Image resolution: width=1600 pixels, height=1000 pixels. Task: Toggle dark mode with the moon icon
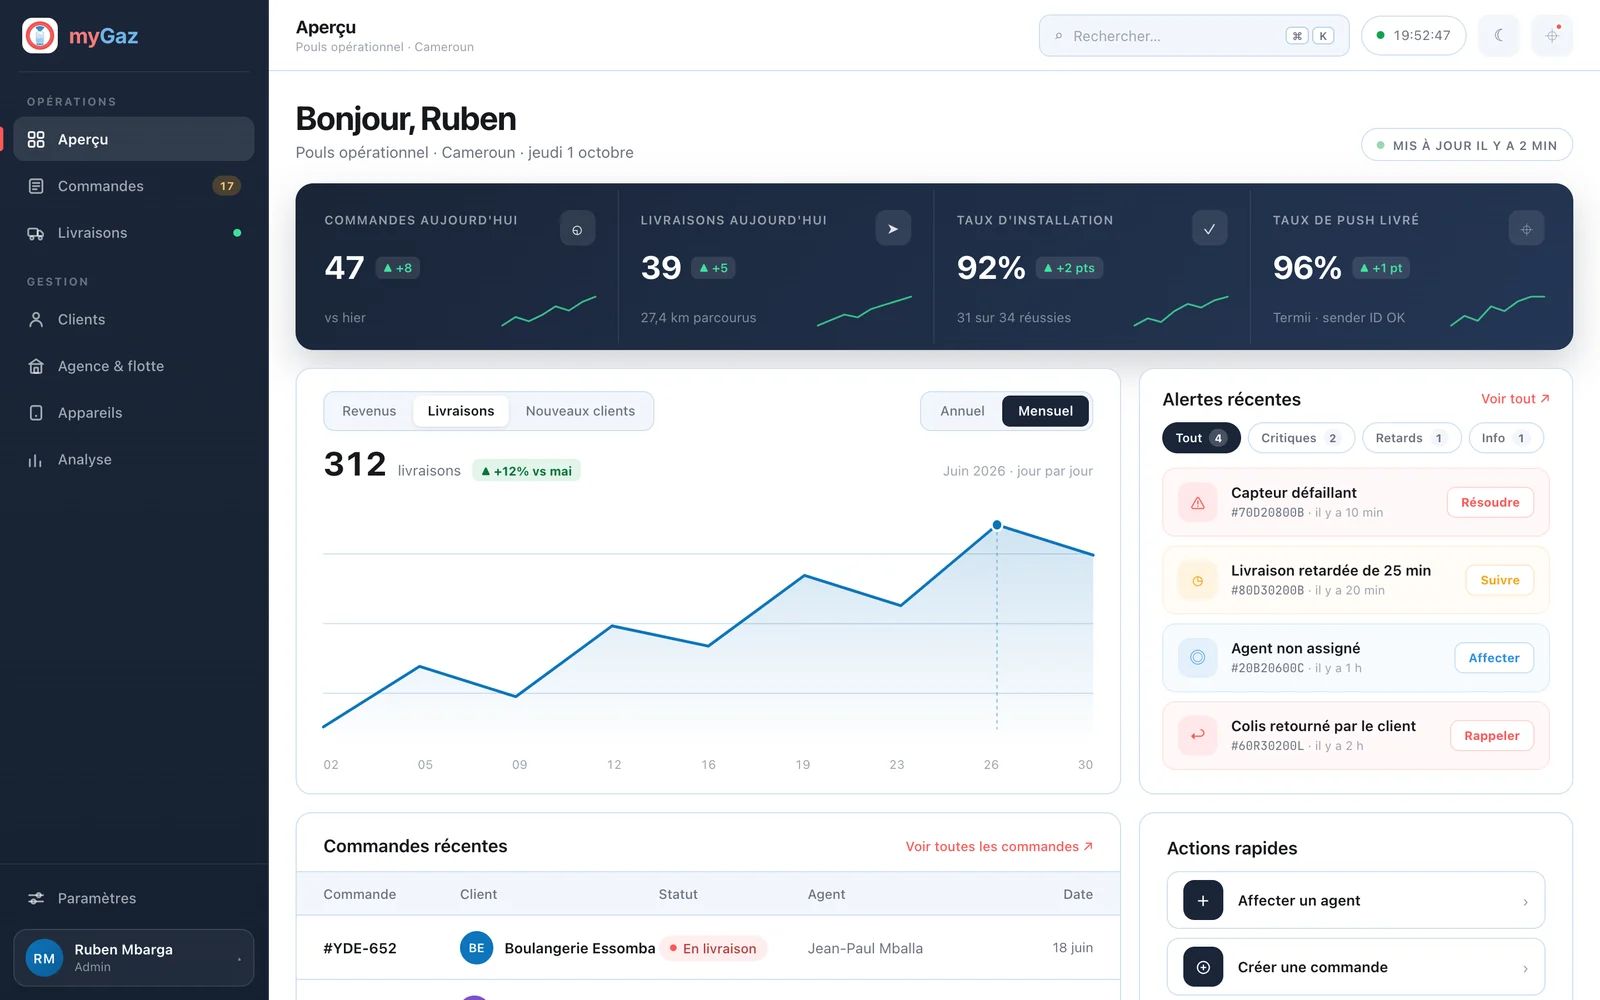(1499, 36)
